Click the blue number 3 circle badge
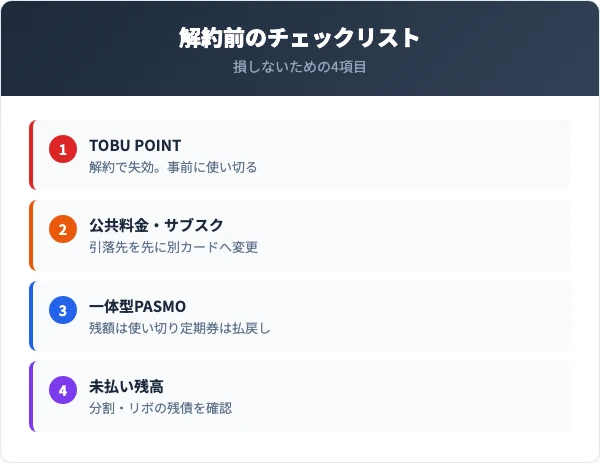 63,310
